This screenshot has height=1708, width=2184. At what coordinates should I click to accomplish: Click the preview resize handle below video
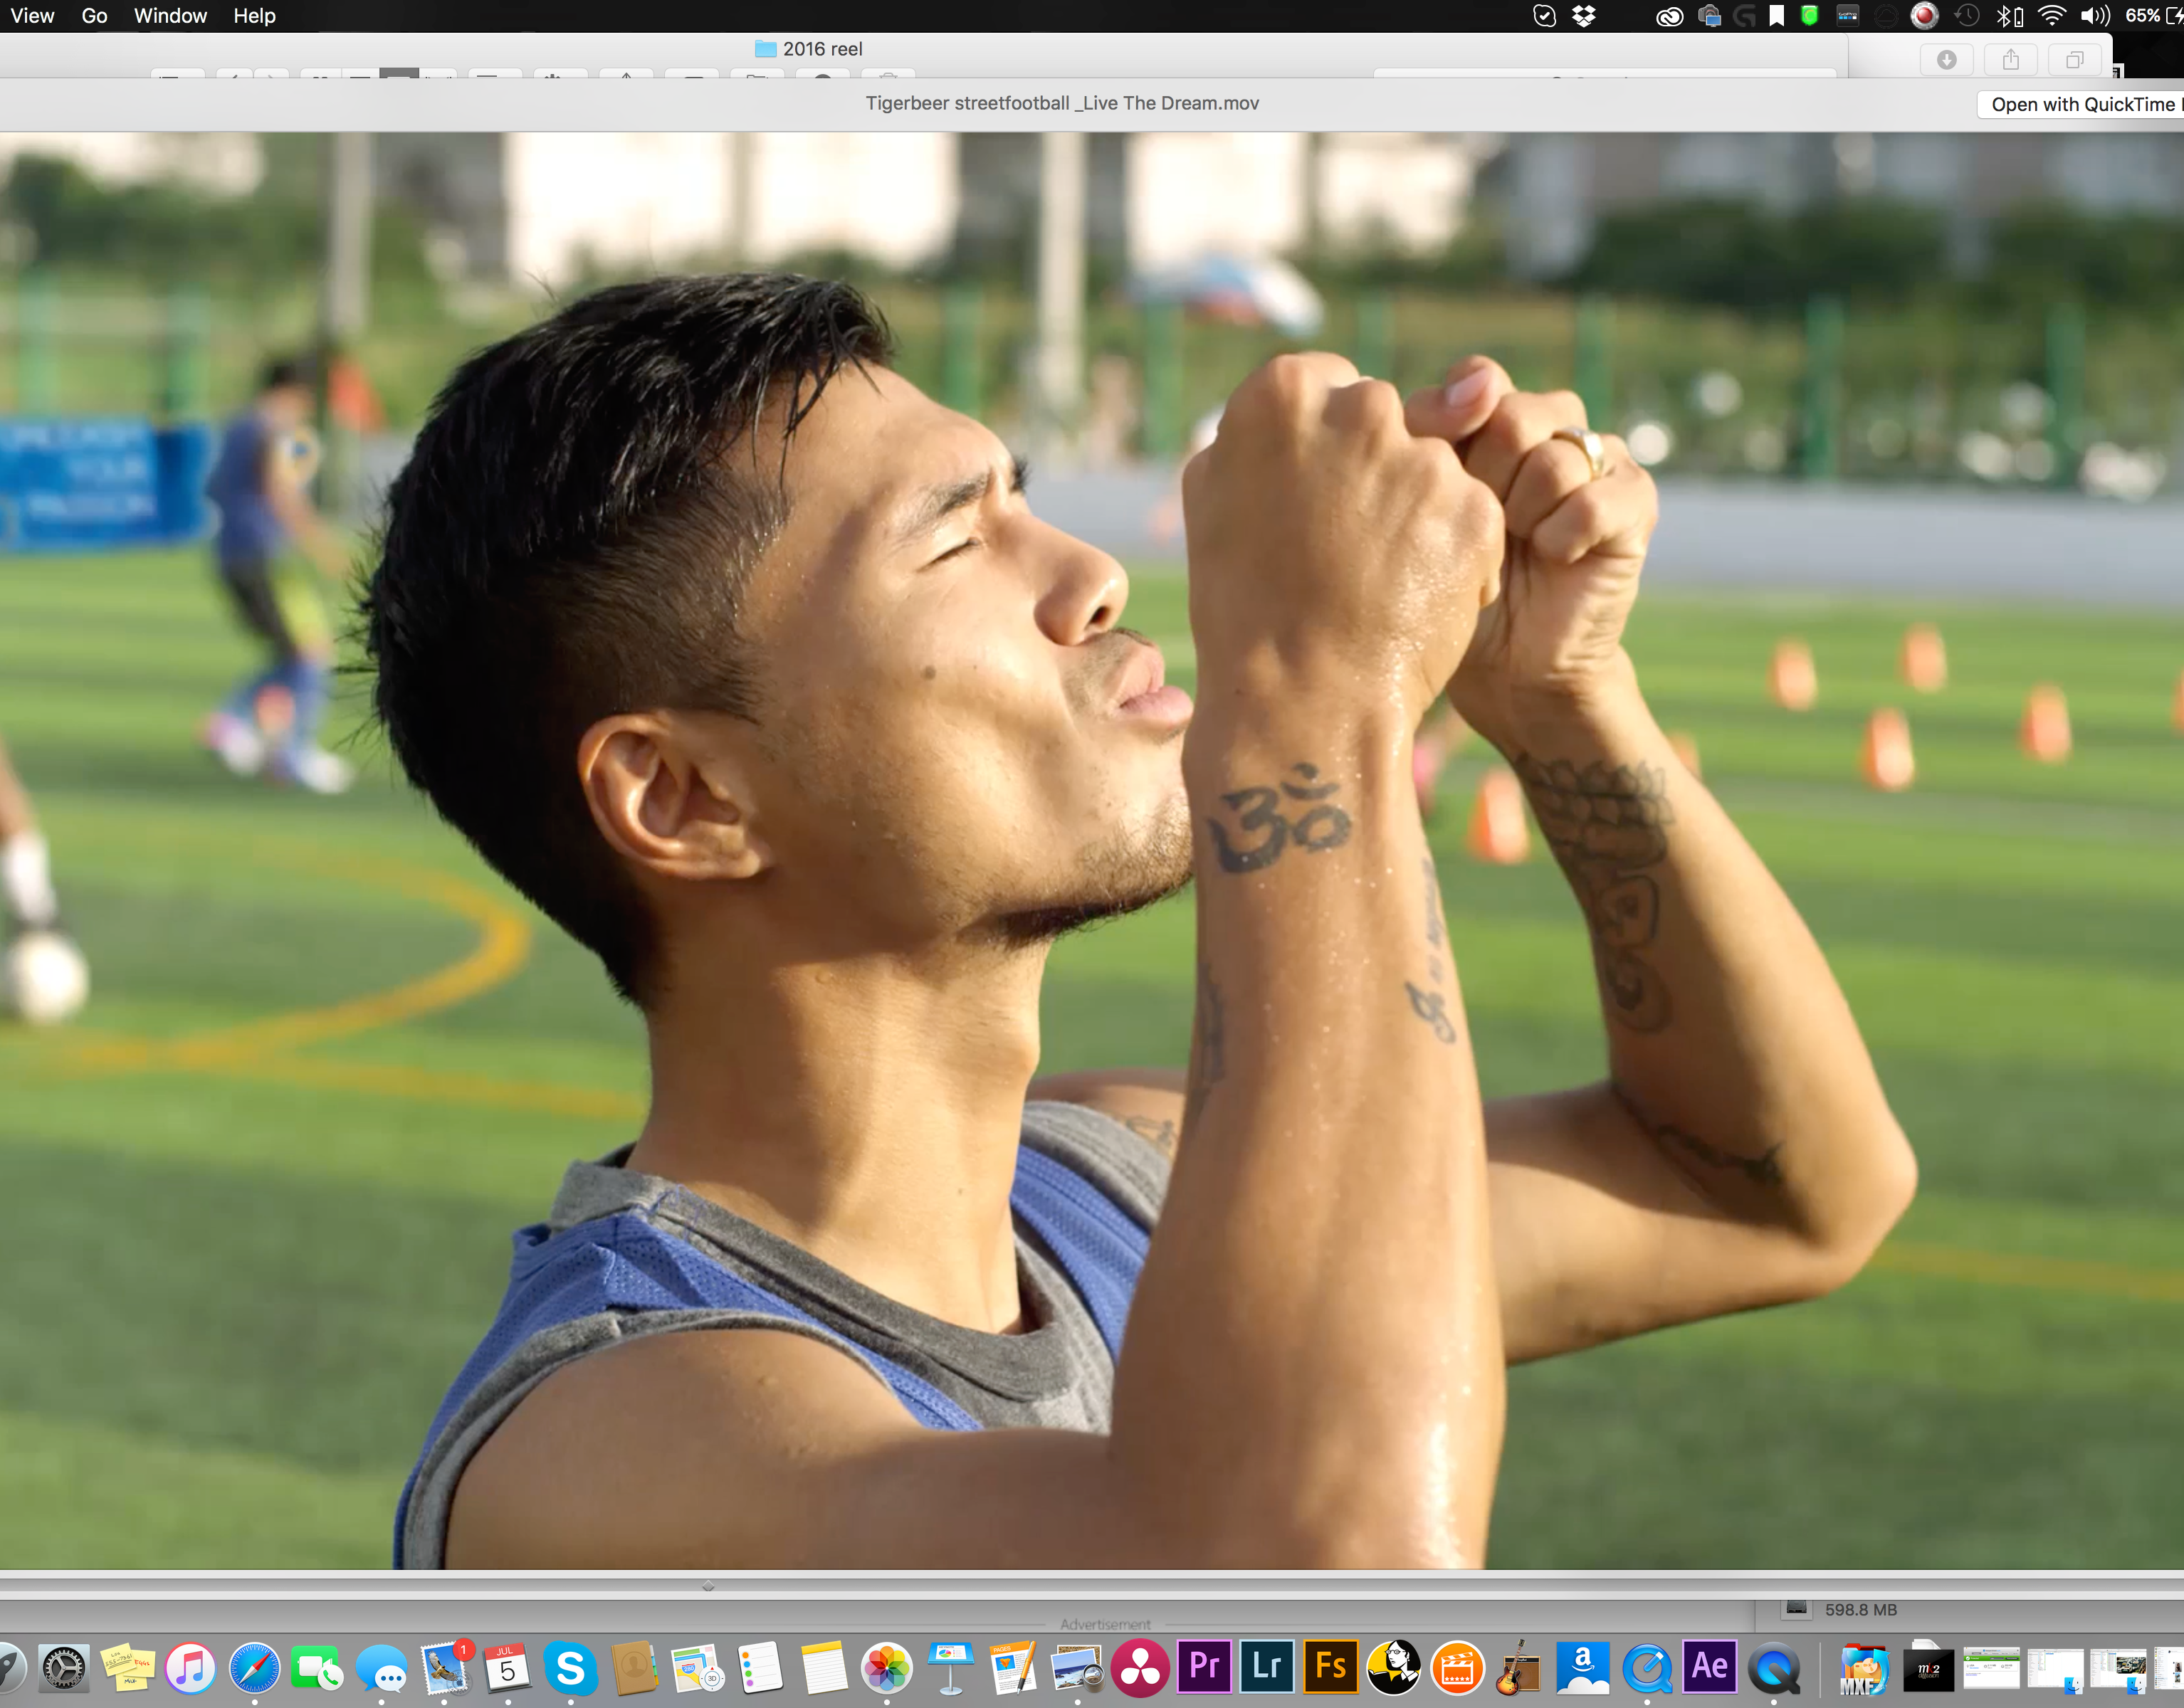click(x=708, y=1585)
